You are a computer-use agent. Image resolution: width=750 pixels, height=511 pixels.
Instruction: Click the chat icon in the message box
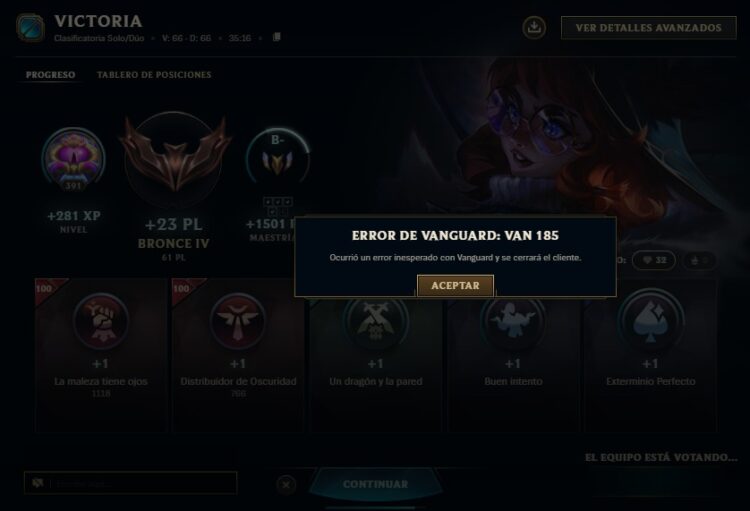(38, 483)
